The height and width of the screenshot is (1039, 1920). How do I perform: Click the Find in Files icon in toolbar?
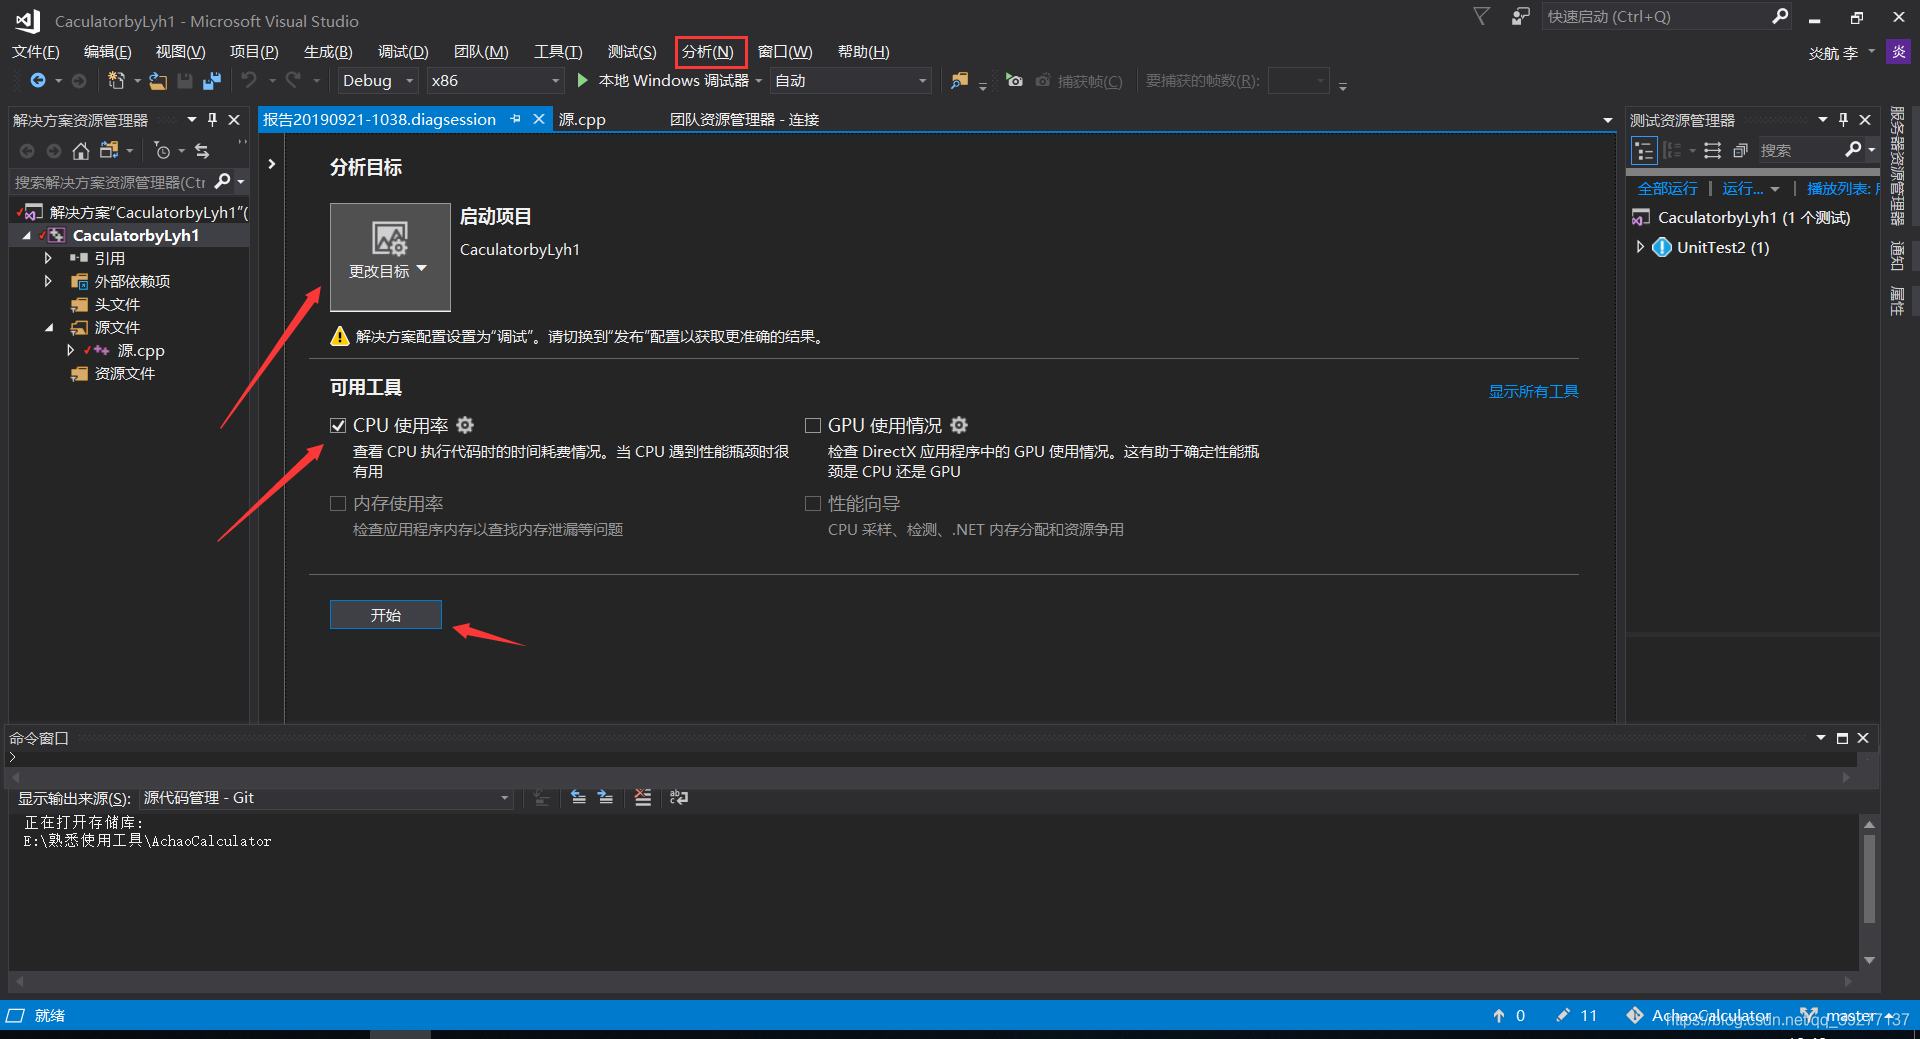[x=959, y=80]
